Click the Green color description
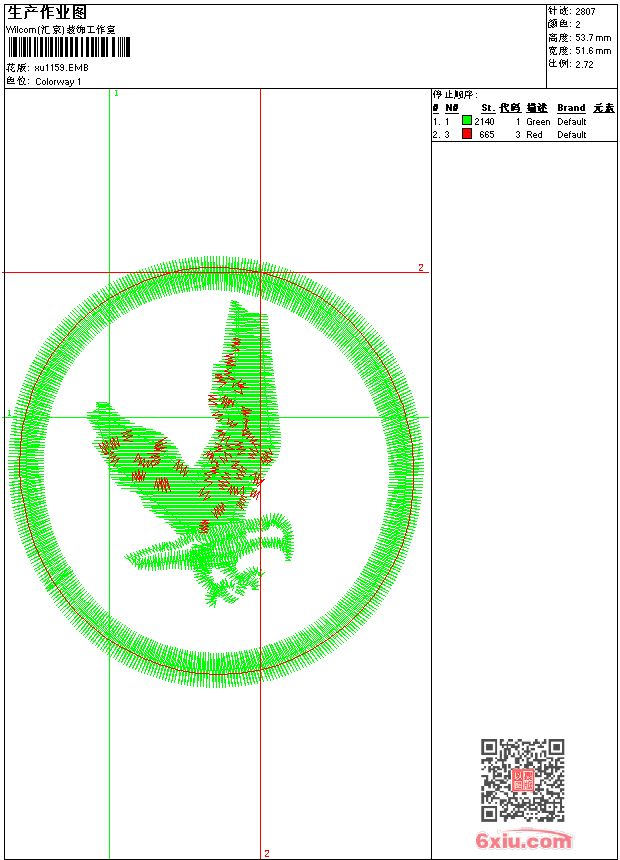620x860 pixels. pos(538,122)
